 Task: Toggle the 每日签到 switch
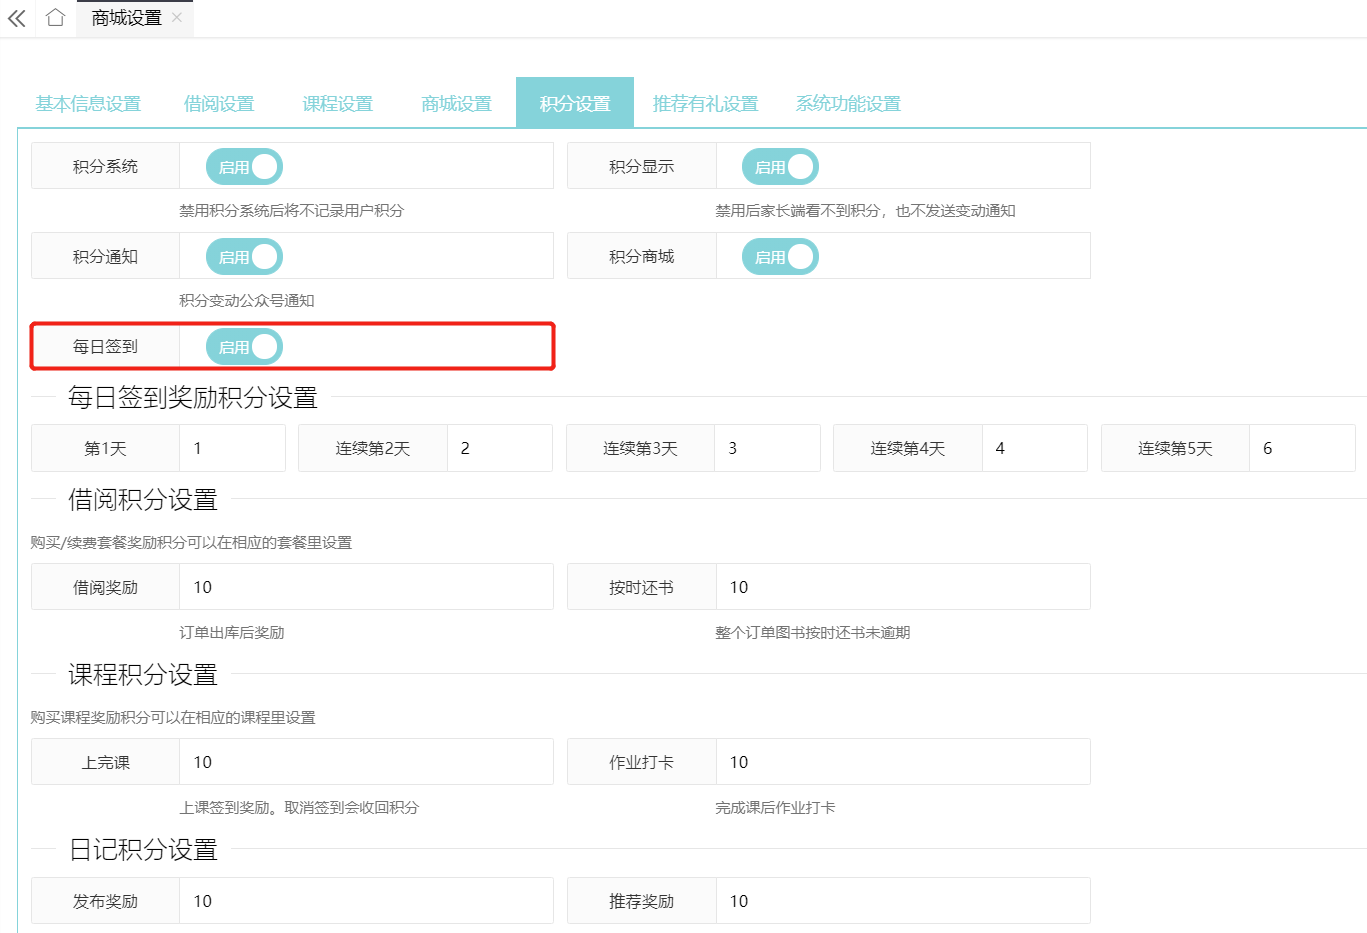click(244, 347)
